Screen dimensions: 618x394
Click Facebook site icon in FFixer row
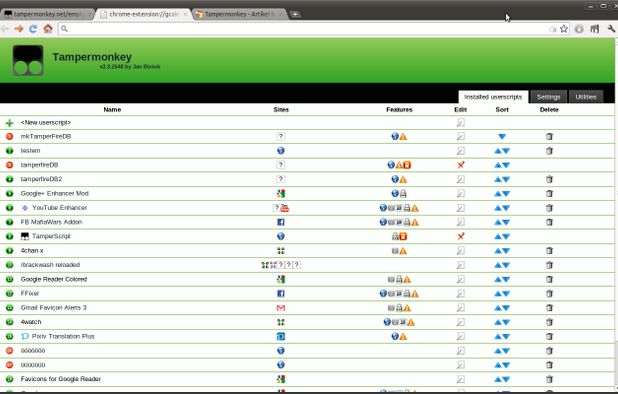281,294
